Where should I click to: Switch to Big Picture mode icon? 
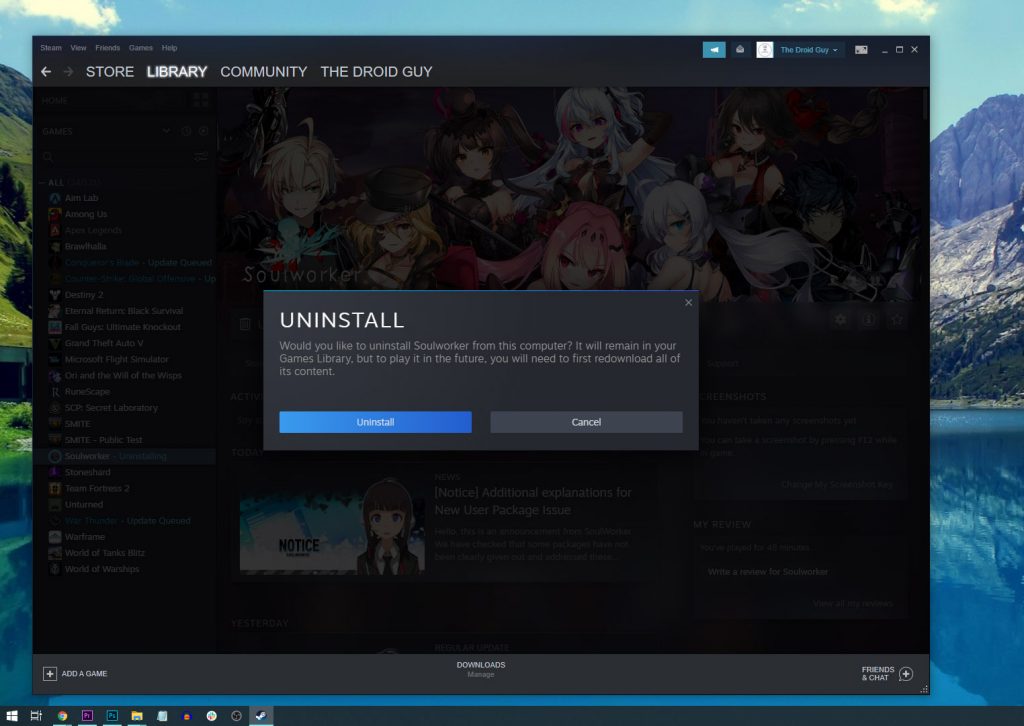[861, 50]
